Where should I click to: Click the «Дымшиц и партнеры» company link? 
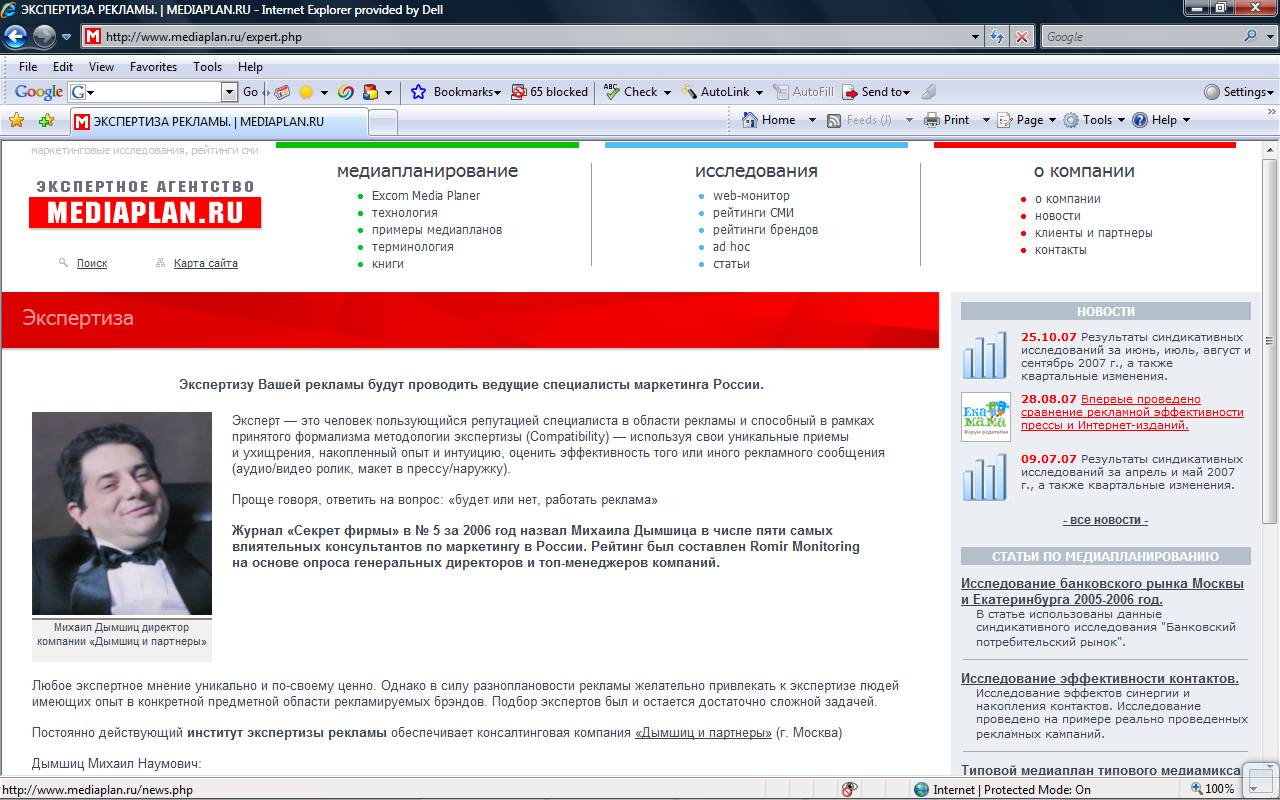click(x=703, y=733)
